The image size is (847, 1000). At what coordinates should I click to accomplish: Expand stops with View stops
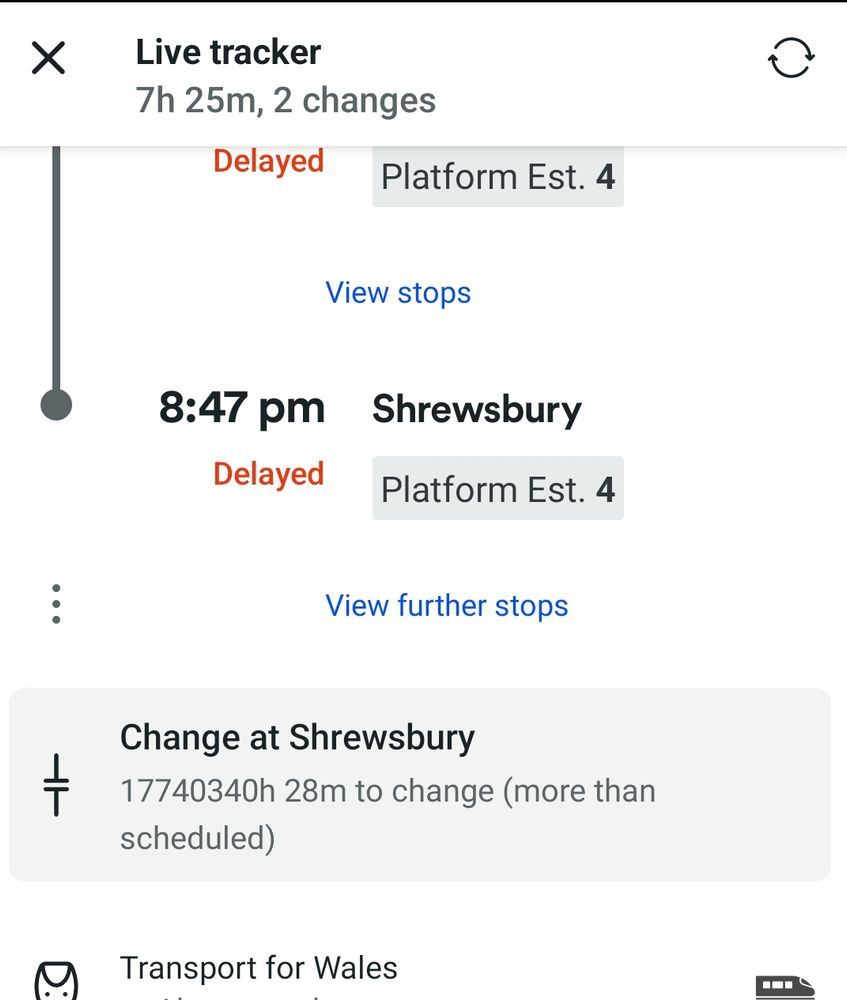[398, 292]
